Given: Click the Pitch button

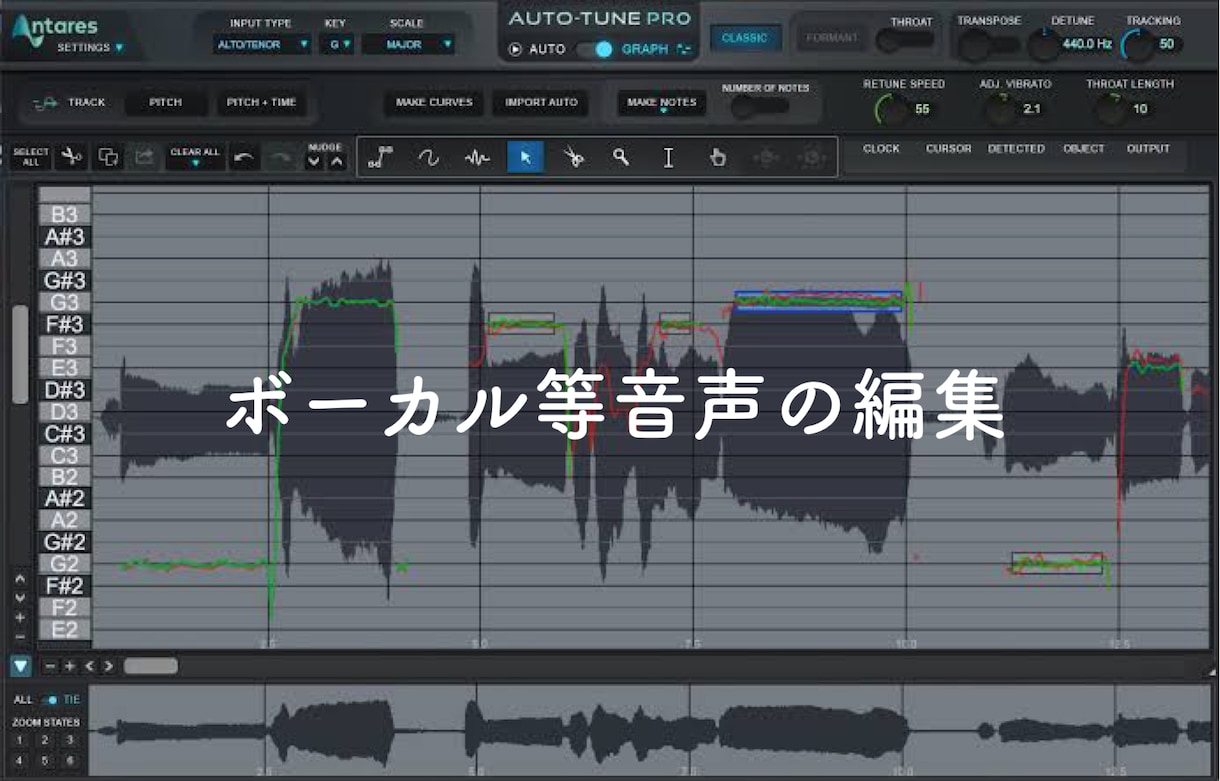Looking at the screenshot, I should pos(166,102).
